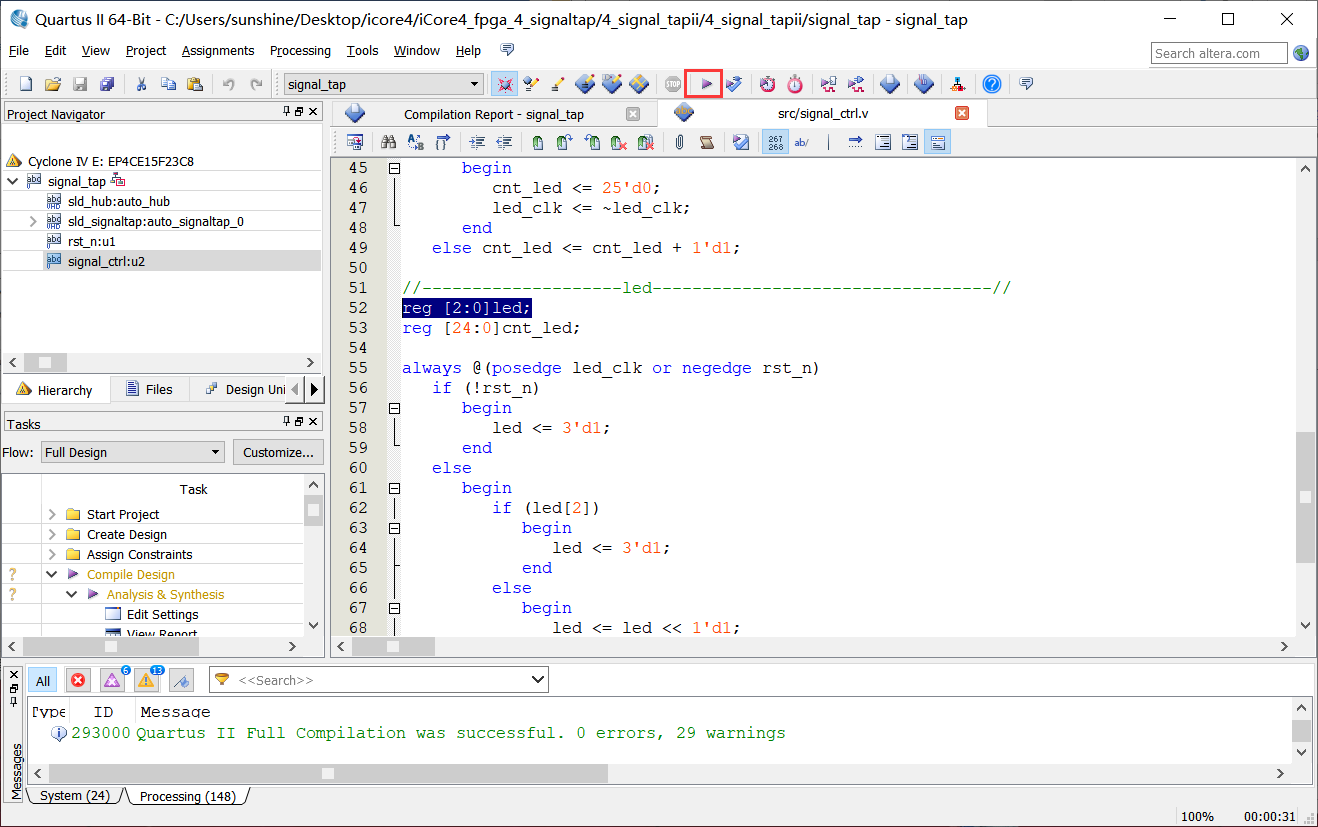Click the Customize... button

[279, 452]
